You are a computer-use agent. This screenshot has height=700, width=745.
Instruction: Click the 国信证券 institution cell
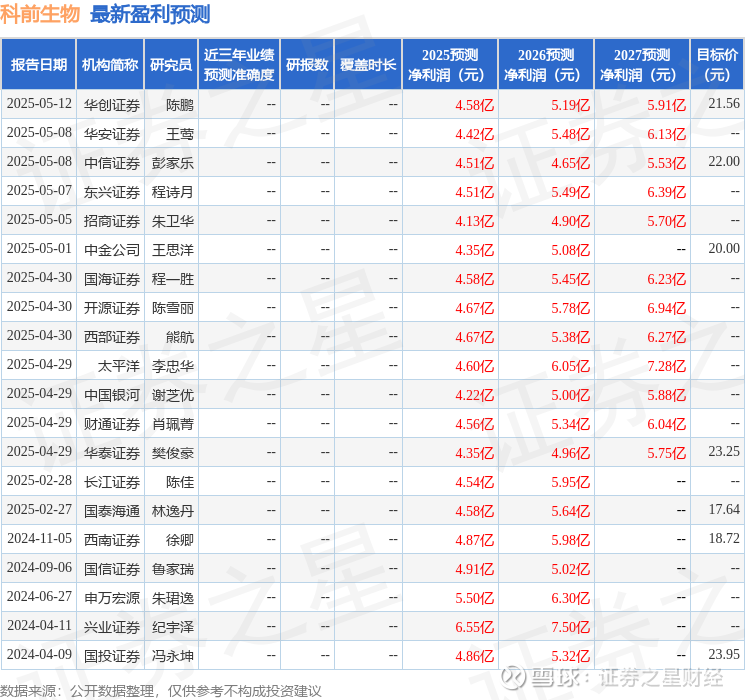pyautogui.click(x=112, y=568)
